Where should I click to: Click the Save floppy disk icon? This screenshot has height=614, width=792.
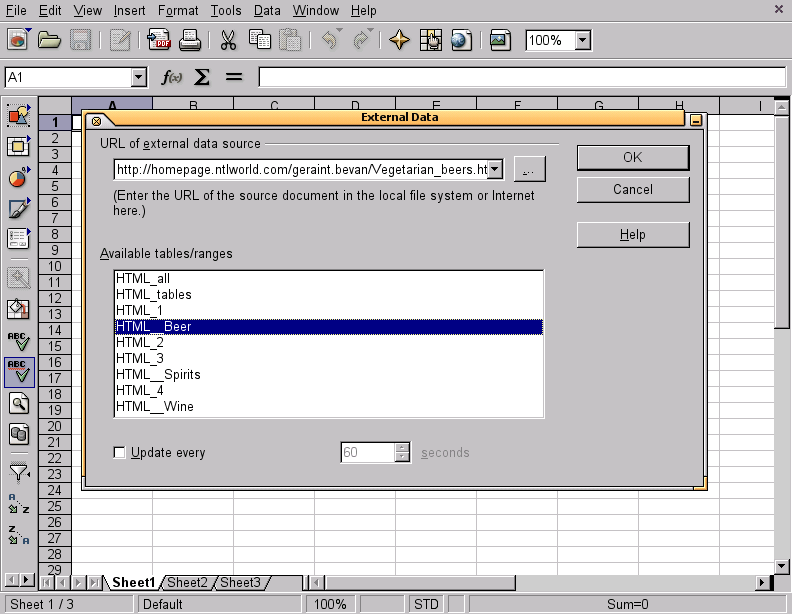80,40
